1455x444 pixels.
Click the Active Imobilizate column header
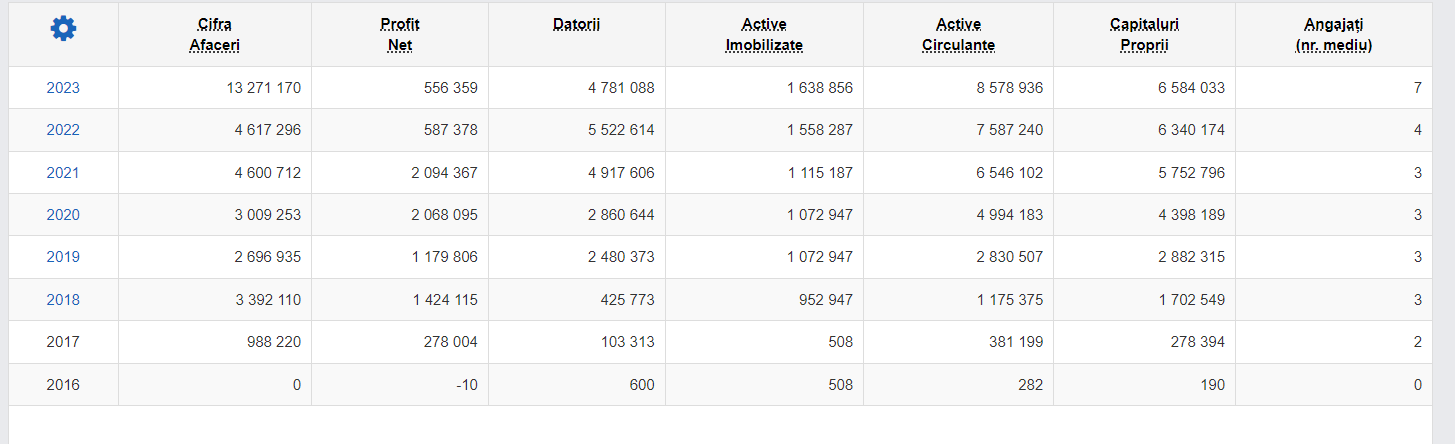pyautogui.click(x=764, y=34)
